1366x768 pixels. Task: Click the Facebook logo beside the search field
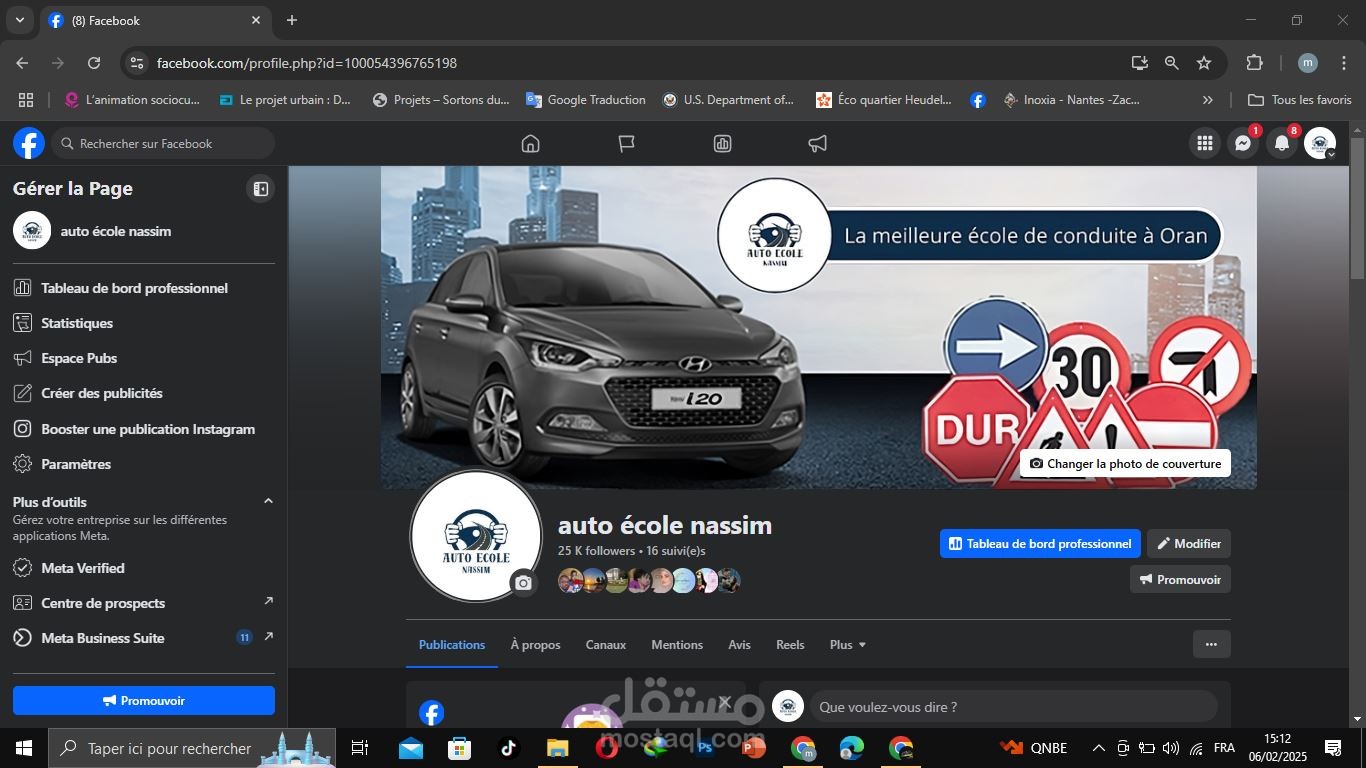(29, 143)
